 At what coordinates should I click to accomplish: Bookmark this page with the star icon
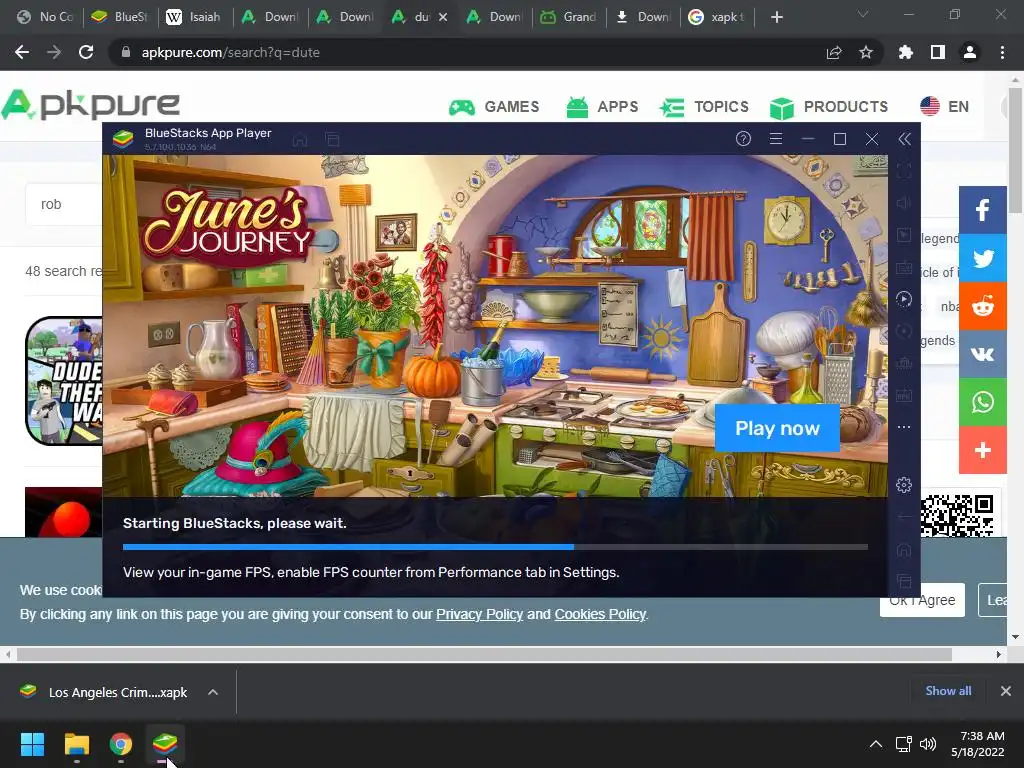coord(866,52)
